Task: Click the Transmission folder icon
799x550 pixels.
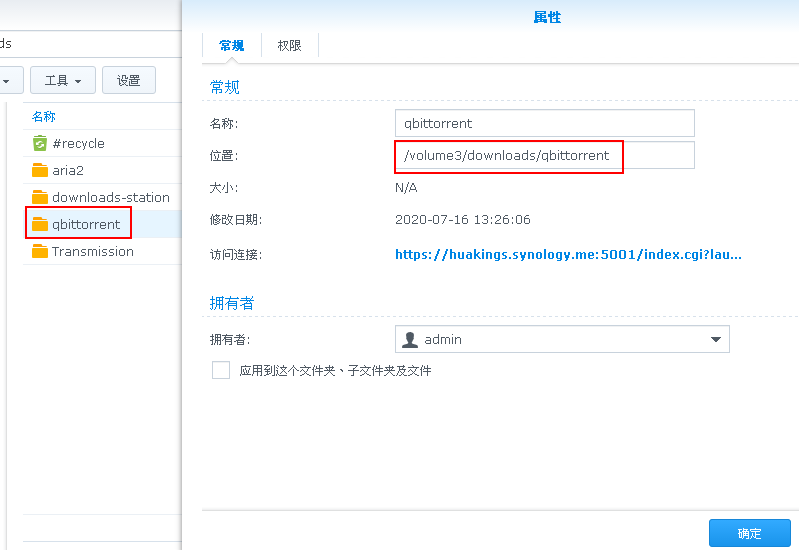Action: [x=40, y=251]
